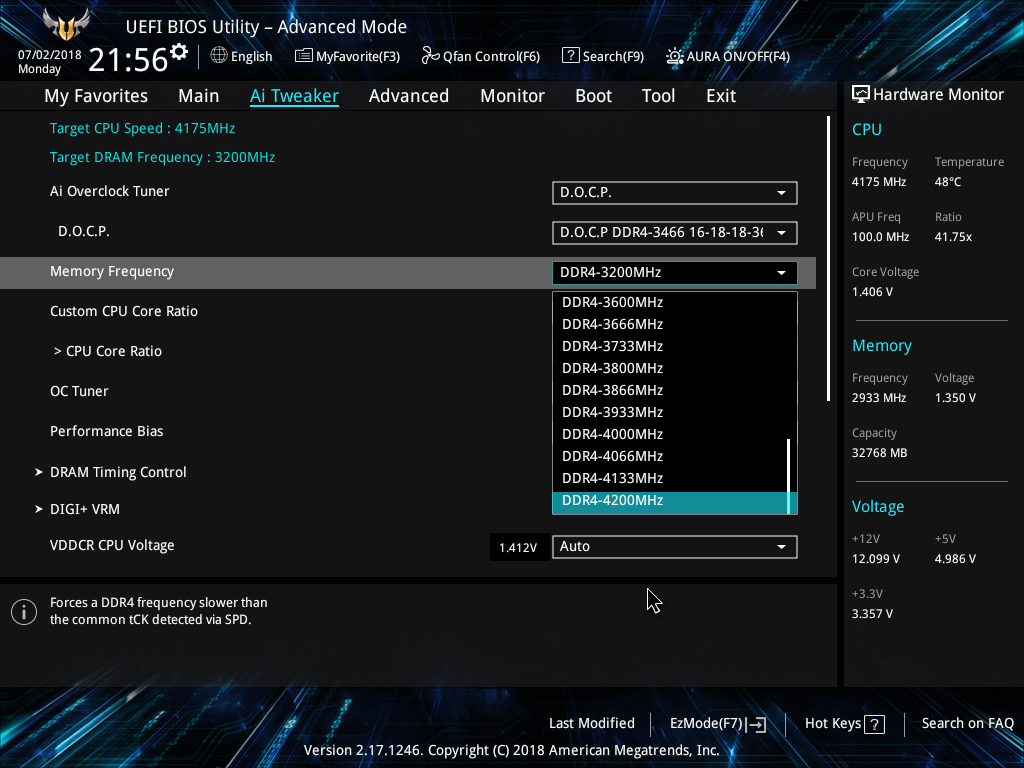The width and height of the screenshot is (1024, 768).
Task: Switch to the Boot tab
Action: click(594, 96)
